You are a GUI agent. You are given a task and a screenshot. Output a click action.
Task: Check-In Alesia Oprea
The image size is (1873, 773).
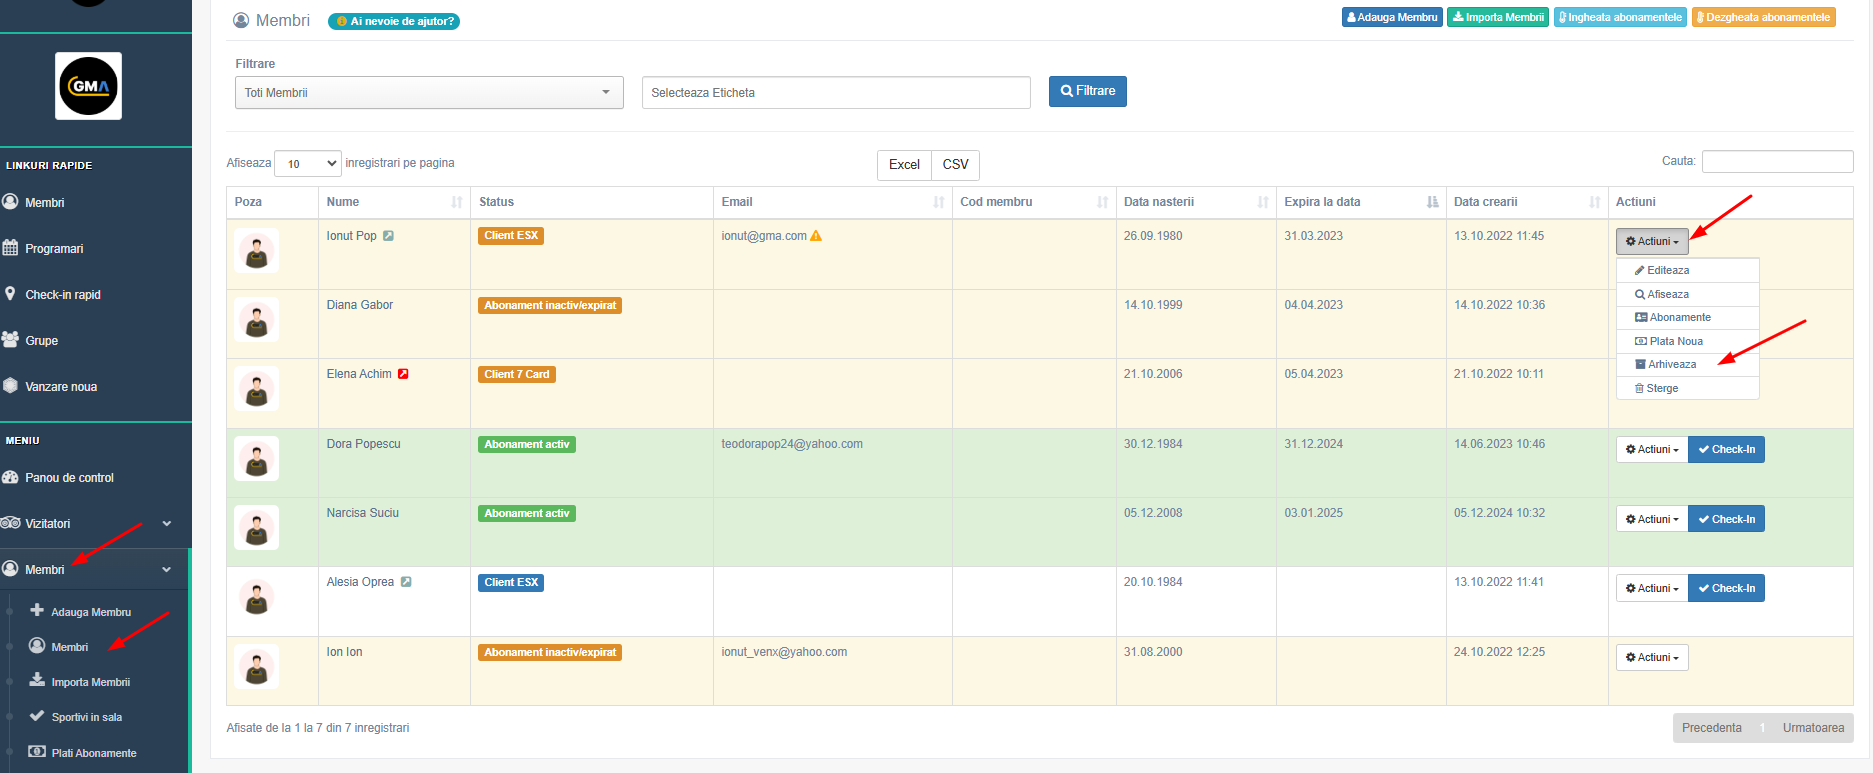1726,588
